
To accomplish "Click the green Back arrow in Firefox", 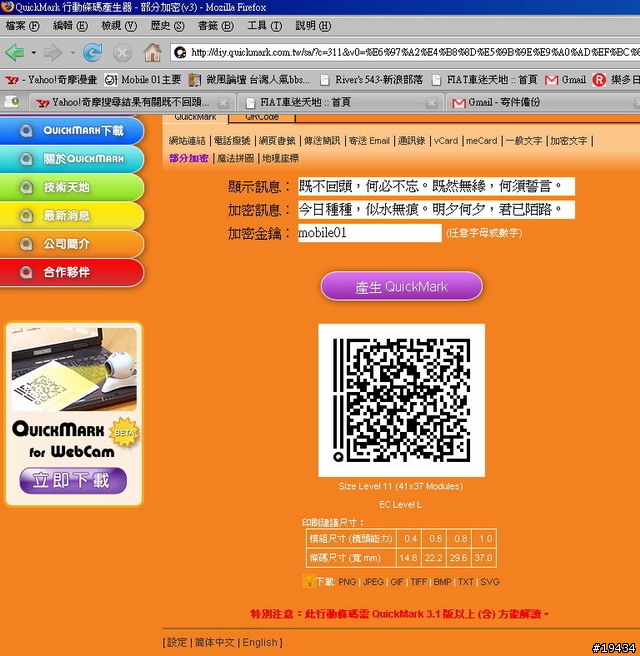I will tap(15, 53).
